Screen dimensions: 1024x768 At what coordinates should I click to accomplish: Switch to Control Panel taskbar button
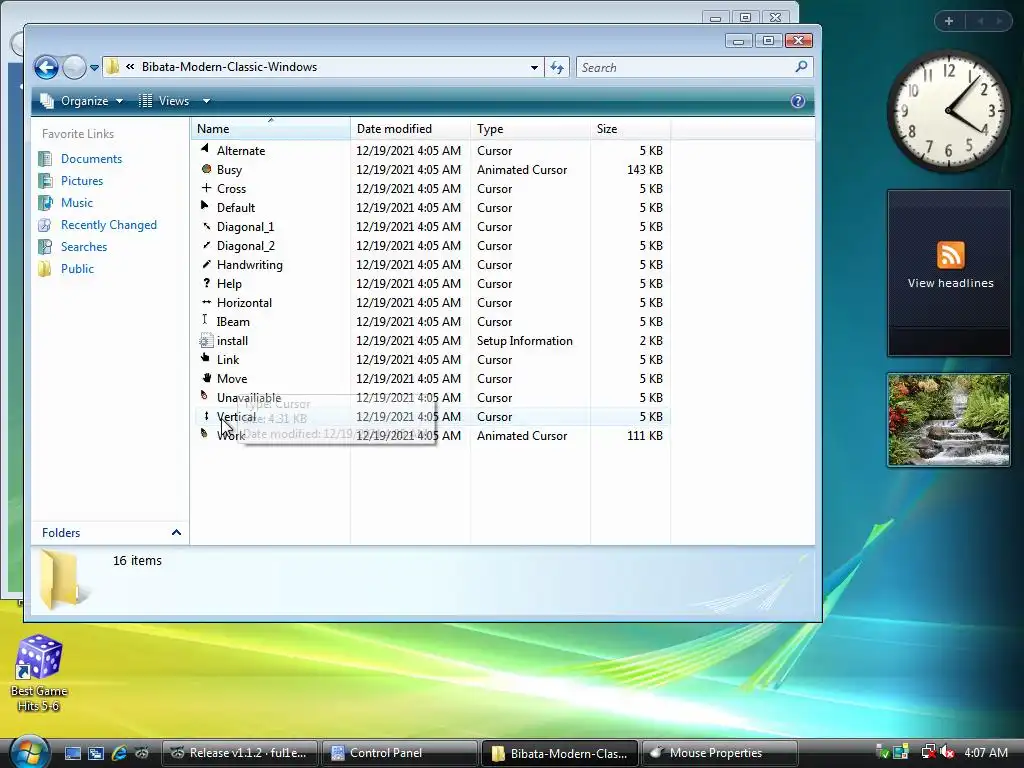[x=399, y=753]
